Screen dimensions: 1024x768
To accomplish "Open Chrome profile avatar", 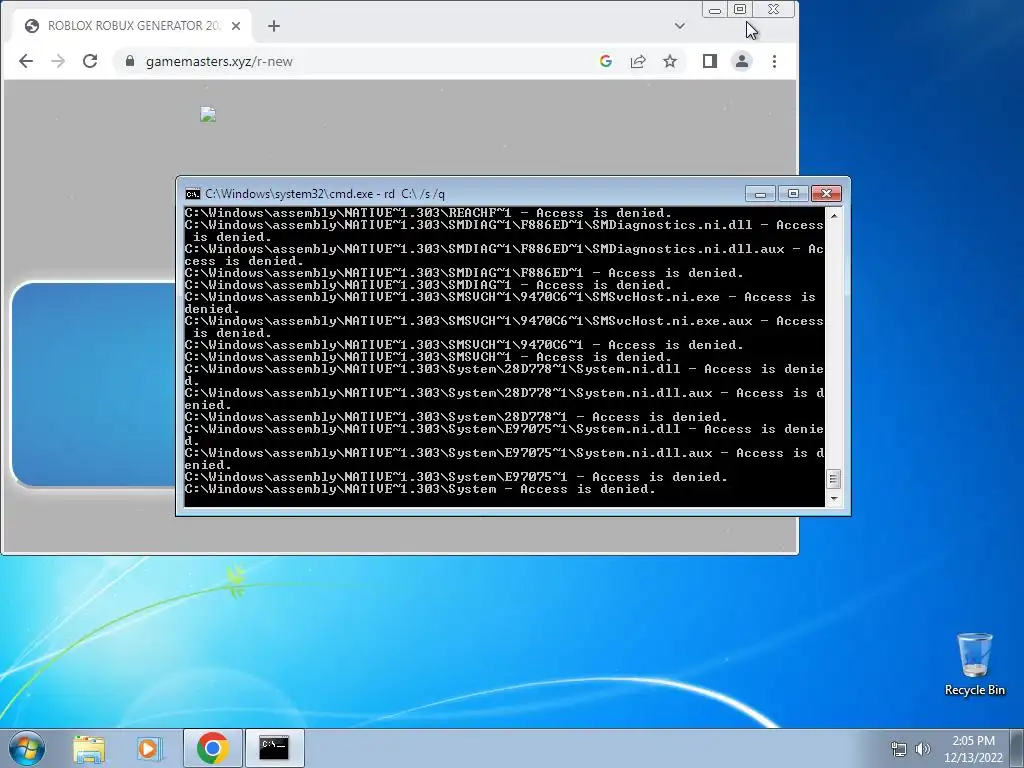I will pos(742,61).
